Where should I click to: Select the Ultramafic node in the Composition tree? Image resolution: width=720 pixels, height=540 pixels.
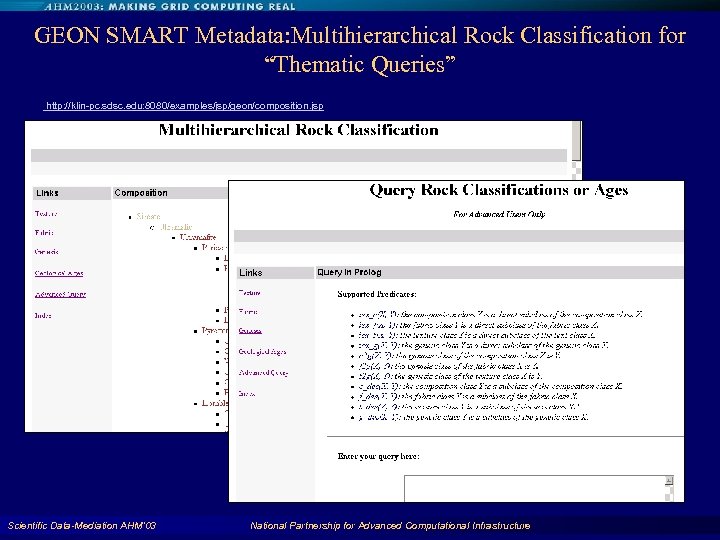click(x=176, y=227)
